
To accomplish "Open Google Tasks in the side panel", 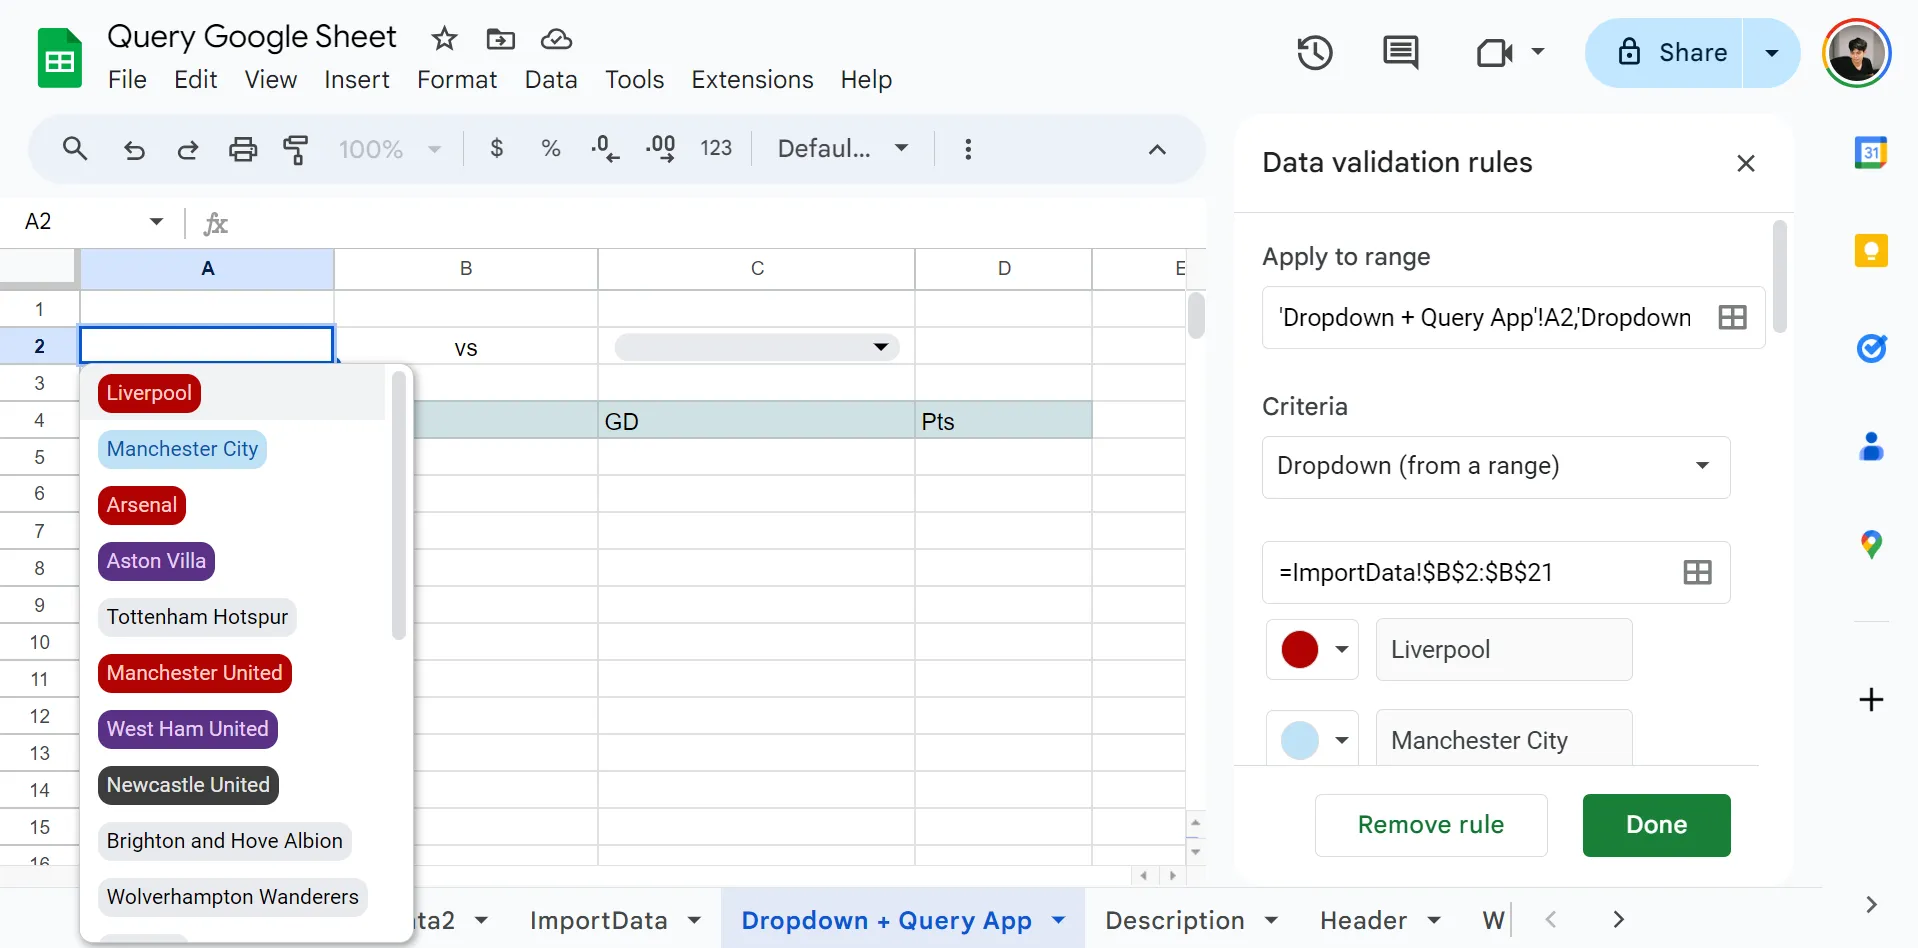I will (1872, 347).
